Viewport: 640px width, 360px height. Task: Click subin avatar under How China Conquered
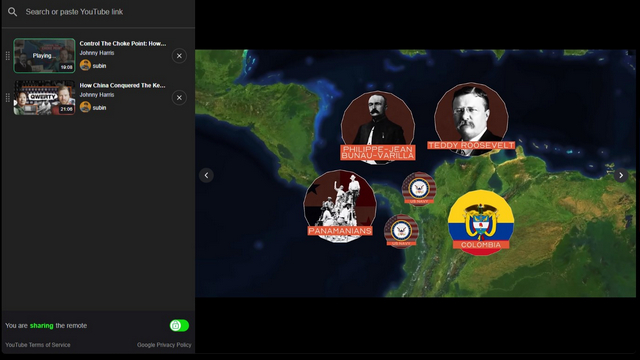click(85, 107)
